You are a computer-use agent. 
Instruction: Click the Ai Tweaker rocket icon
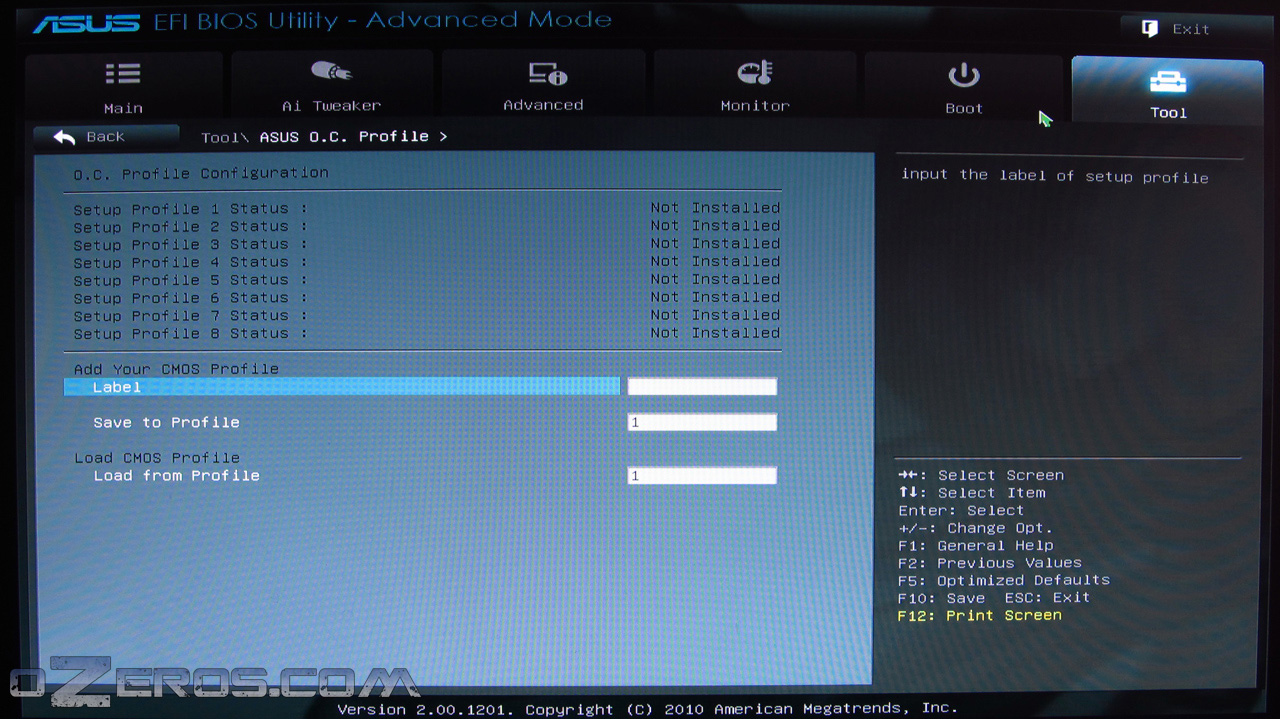tap(331, 72)
